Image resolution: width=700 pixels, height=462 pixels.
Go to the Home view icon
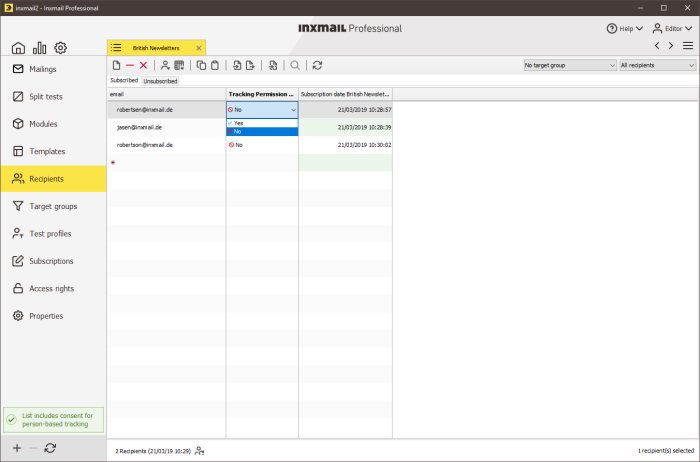click(x=18, y=47)
